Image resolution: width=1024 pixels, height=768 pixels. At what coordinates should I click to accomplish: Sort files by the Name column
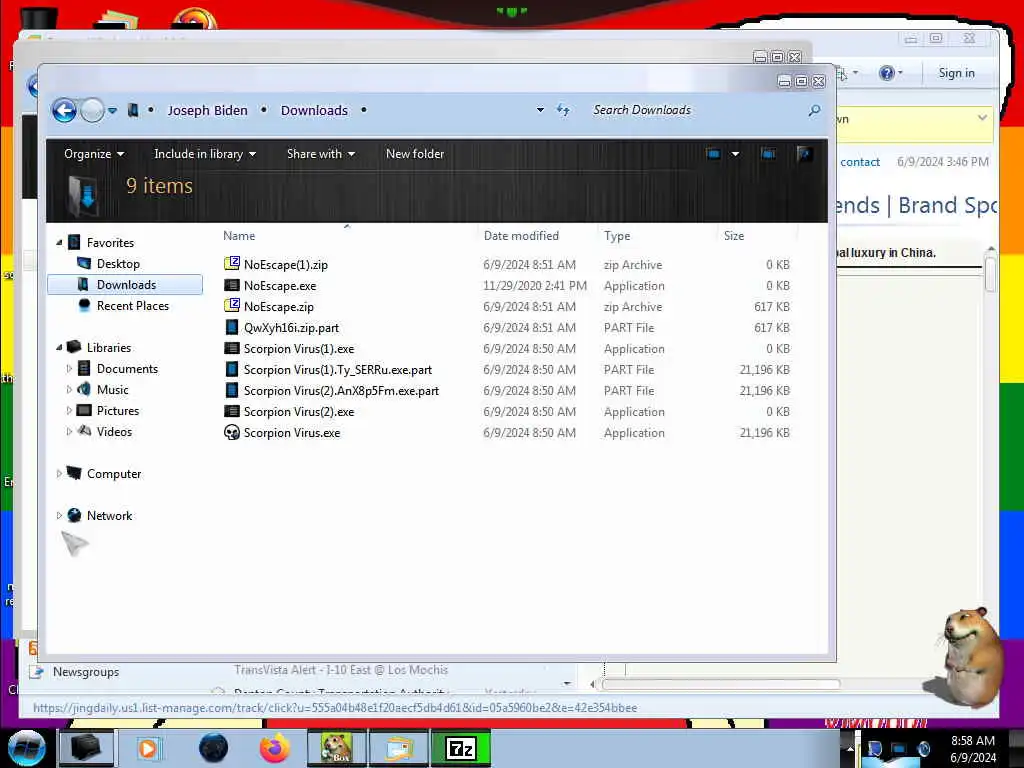pos(239,236)
